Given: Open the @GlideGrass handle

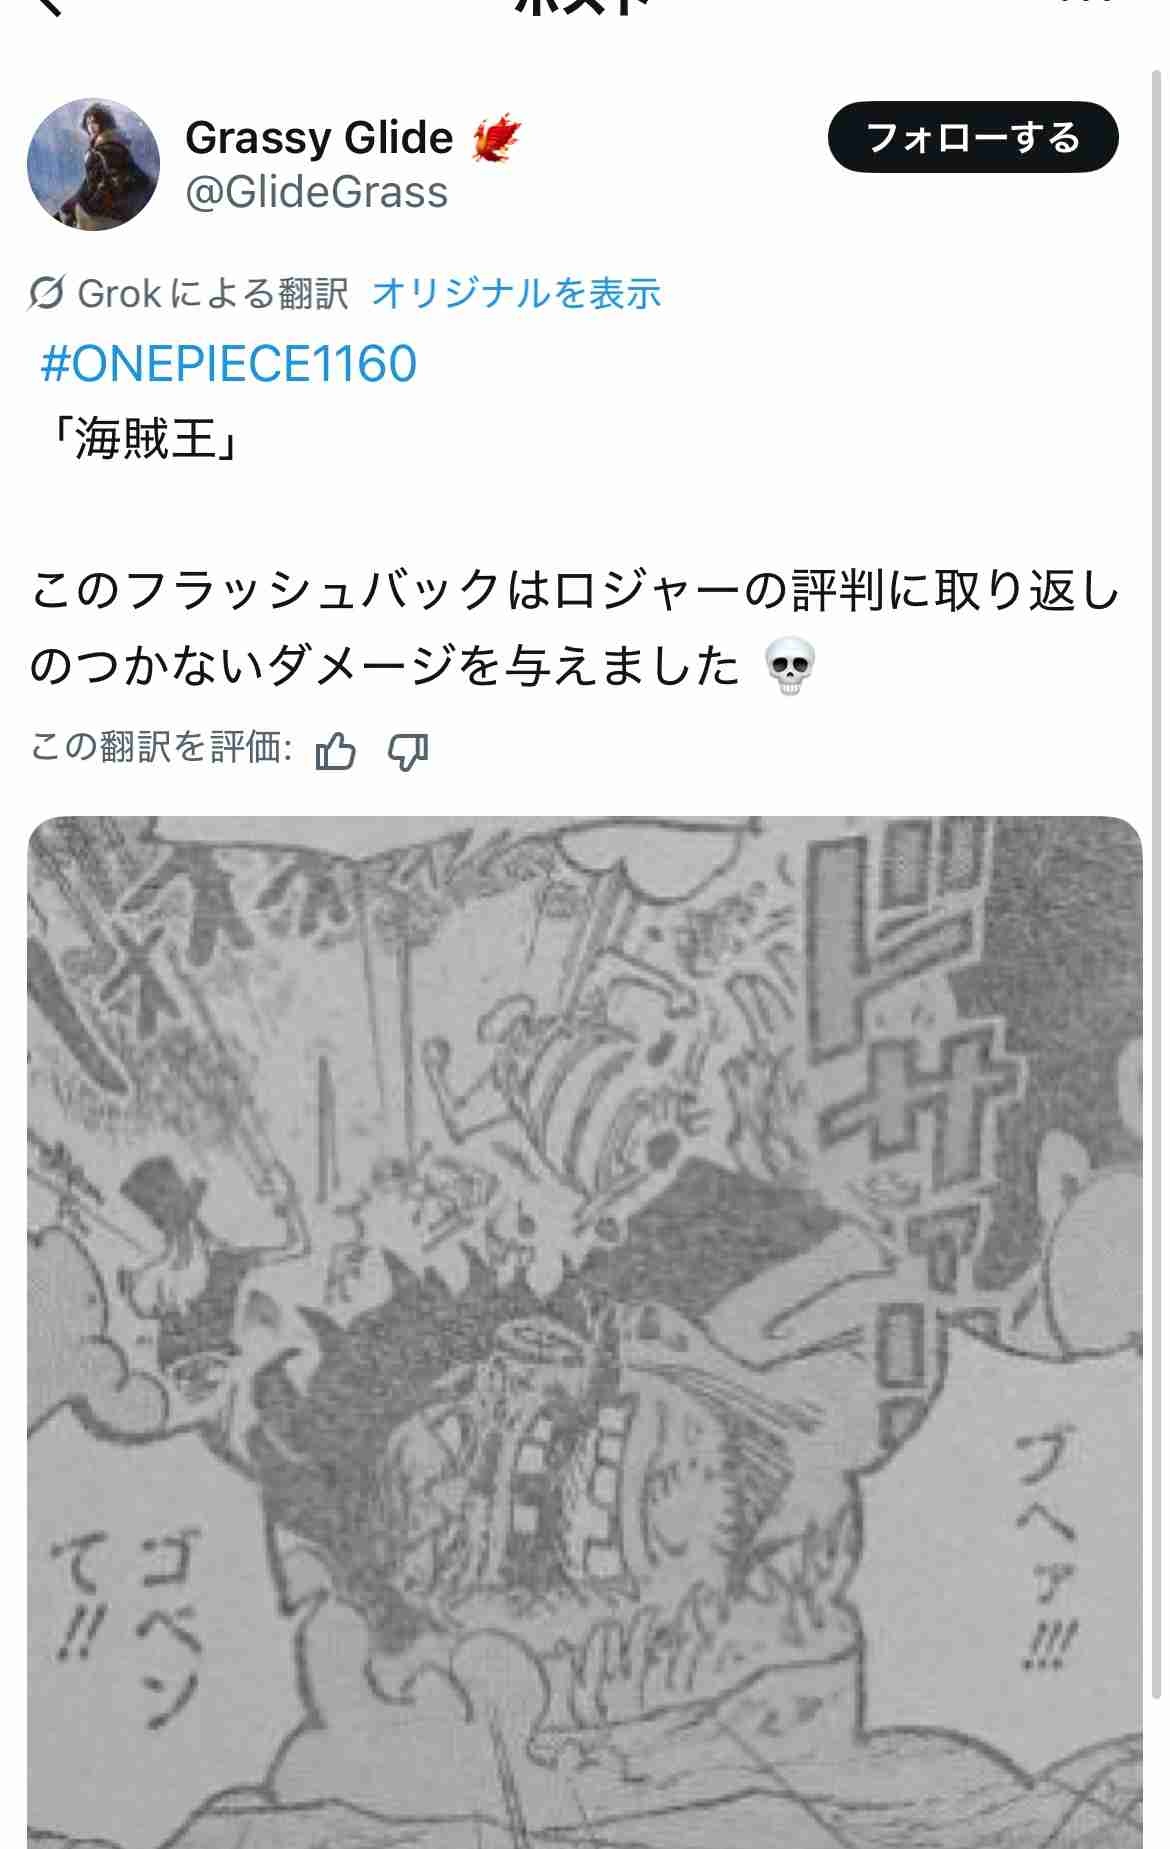Looking at the screenshot, I should coord(317,192).
